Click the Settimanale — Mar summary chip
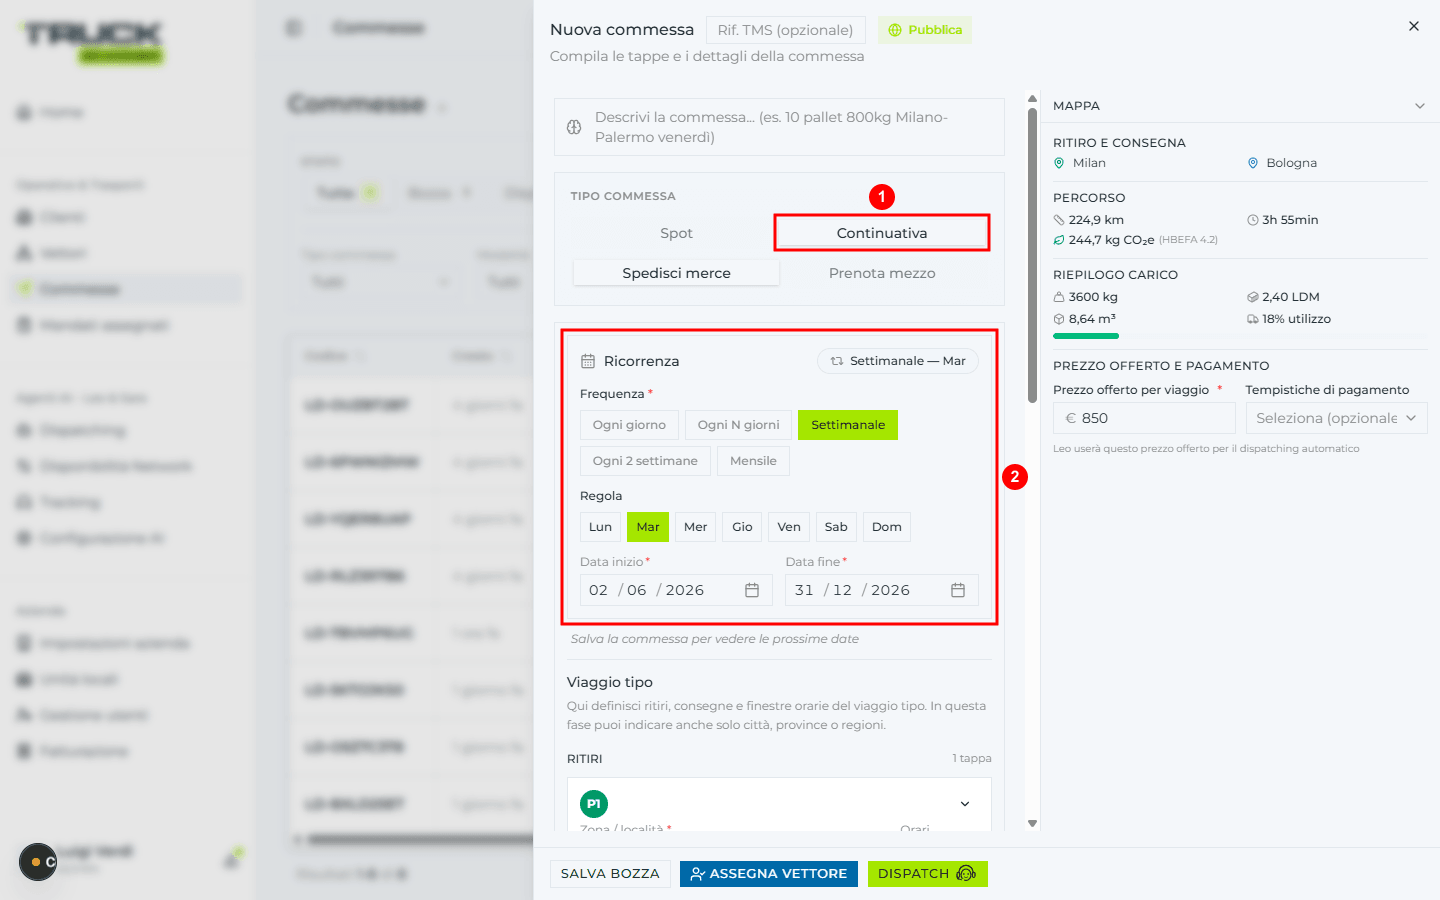This screenshot has height=900, width=1440. pos(898,361)
